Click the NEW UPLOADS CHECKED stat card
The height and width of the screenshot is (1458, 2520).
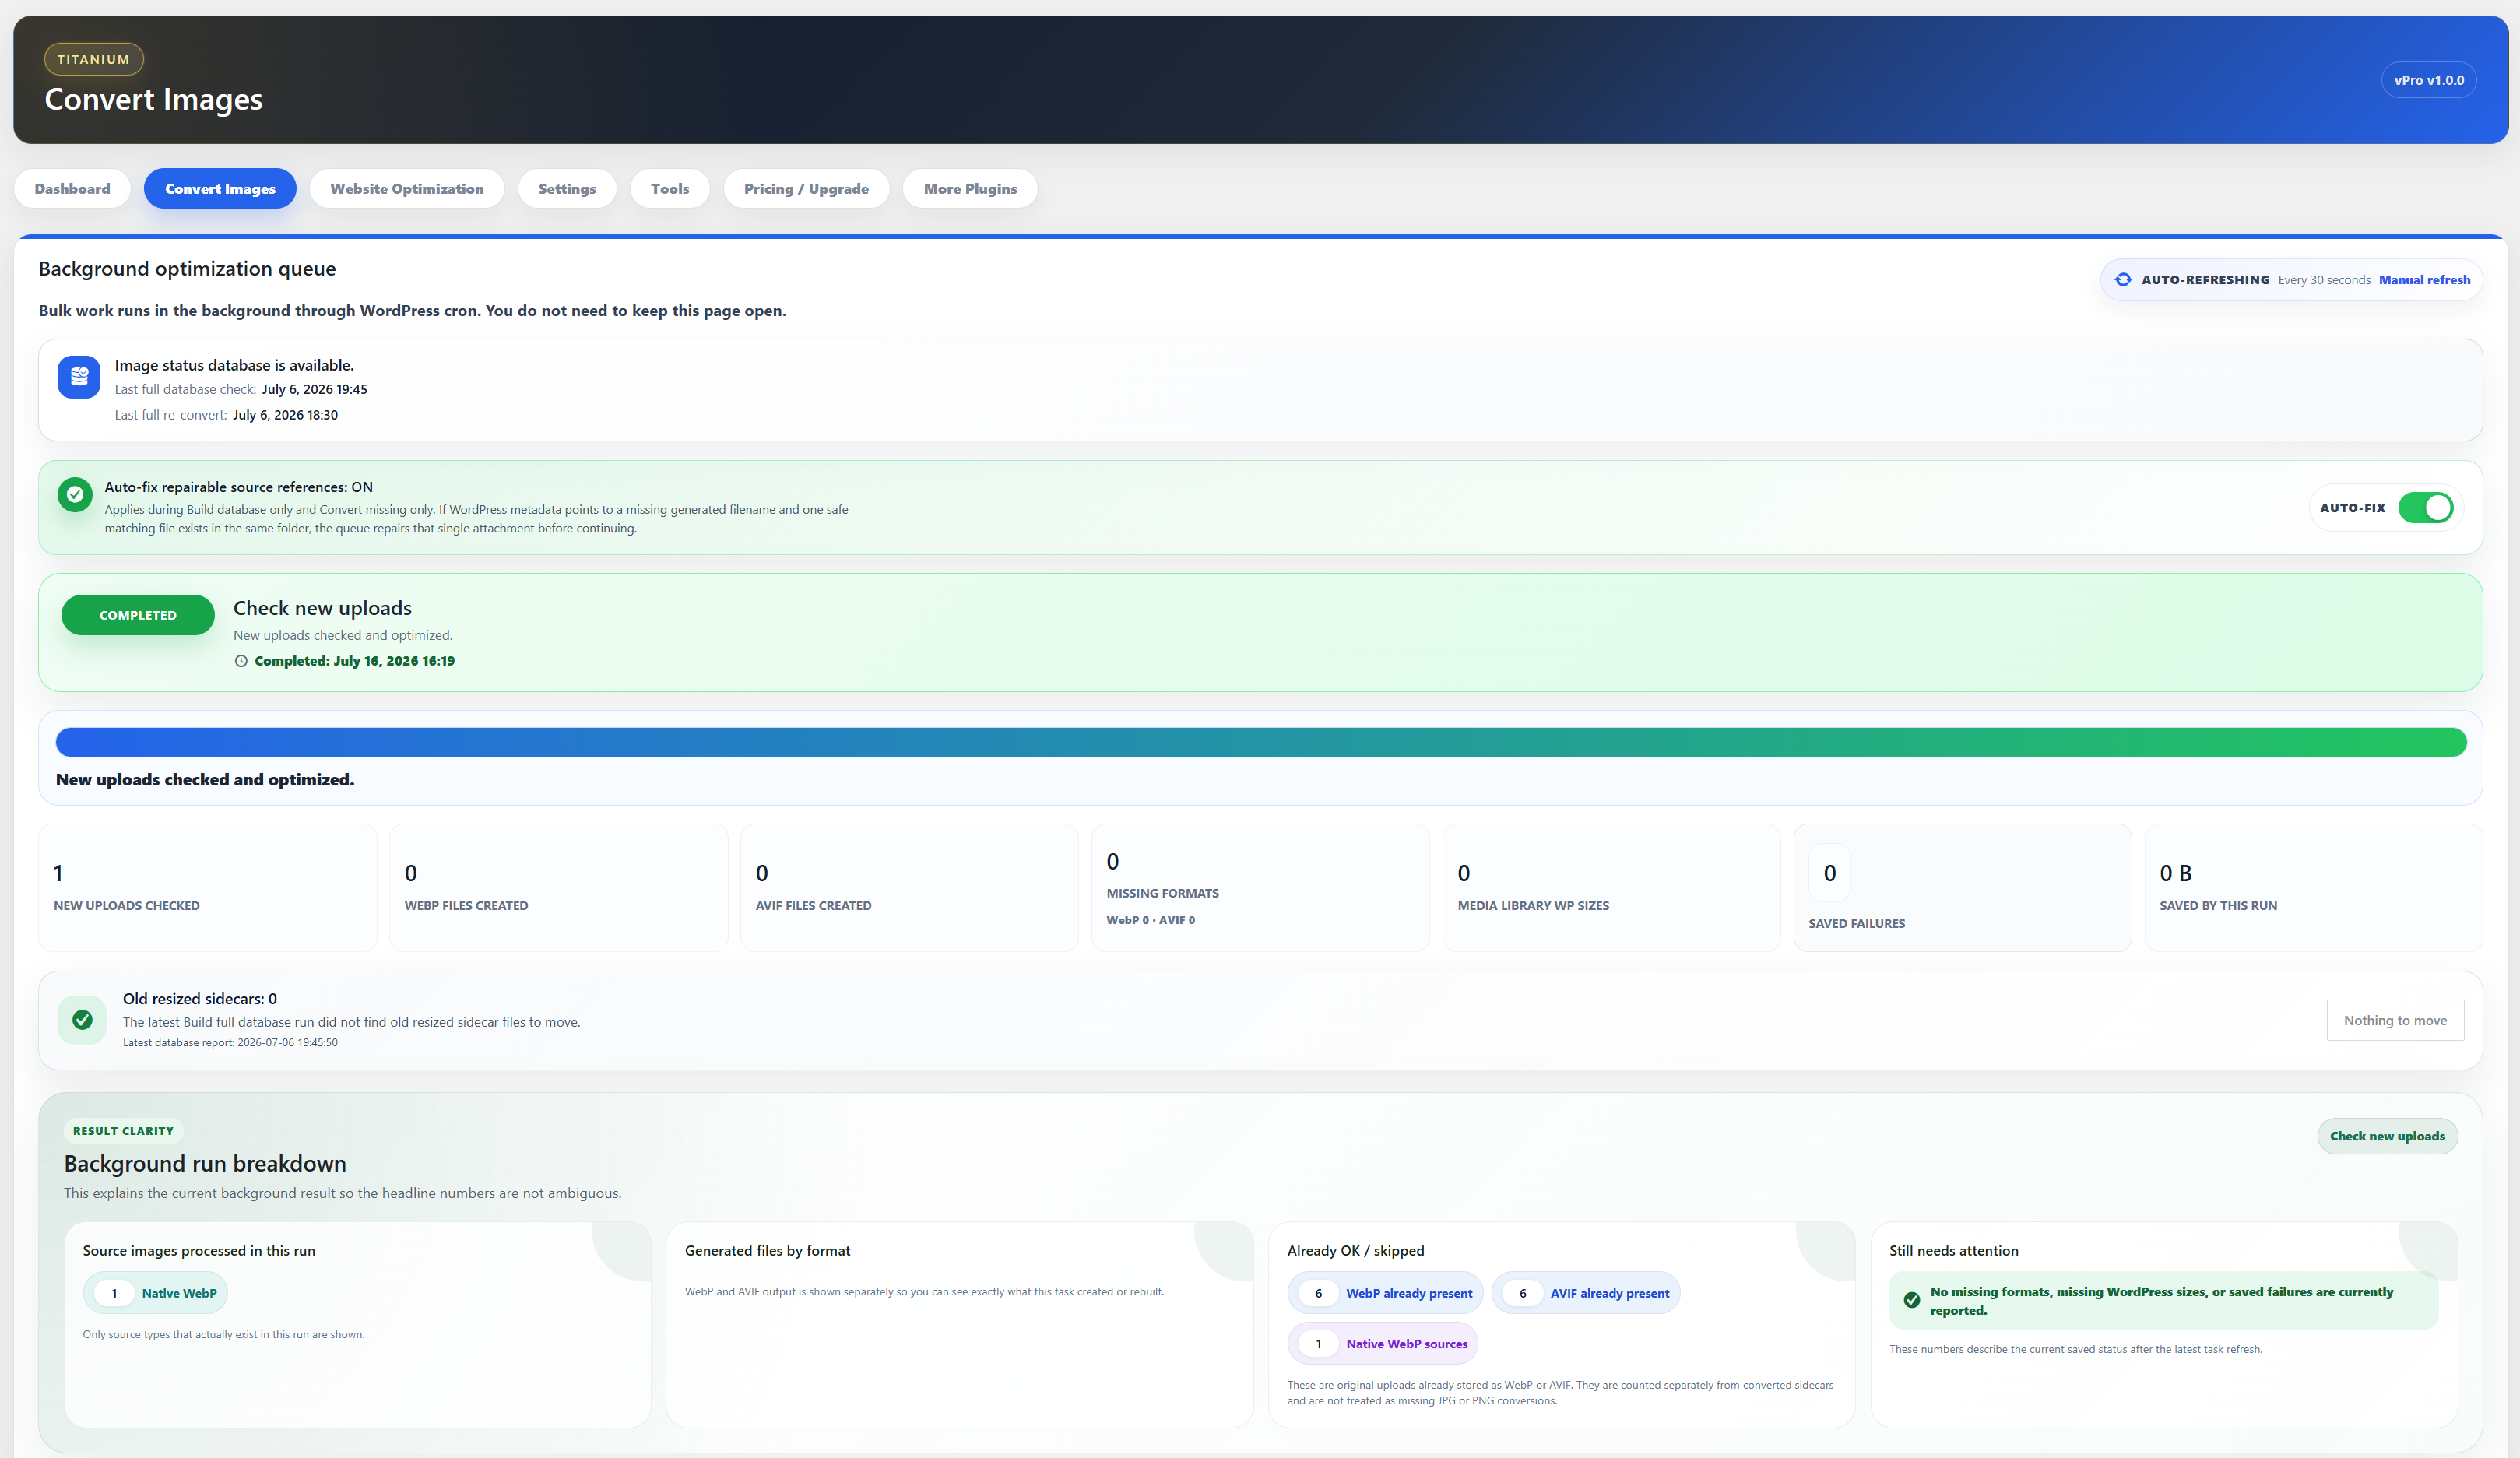tap(208, 888)
